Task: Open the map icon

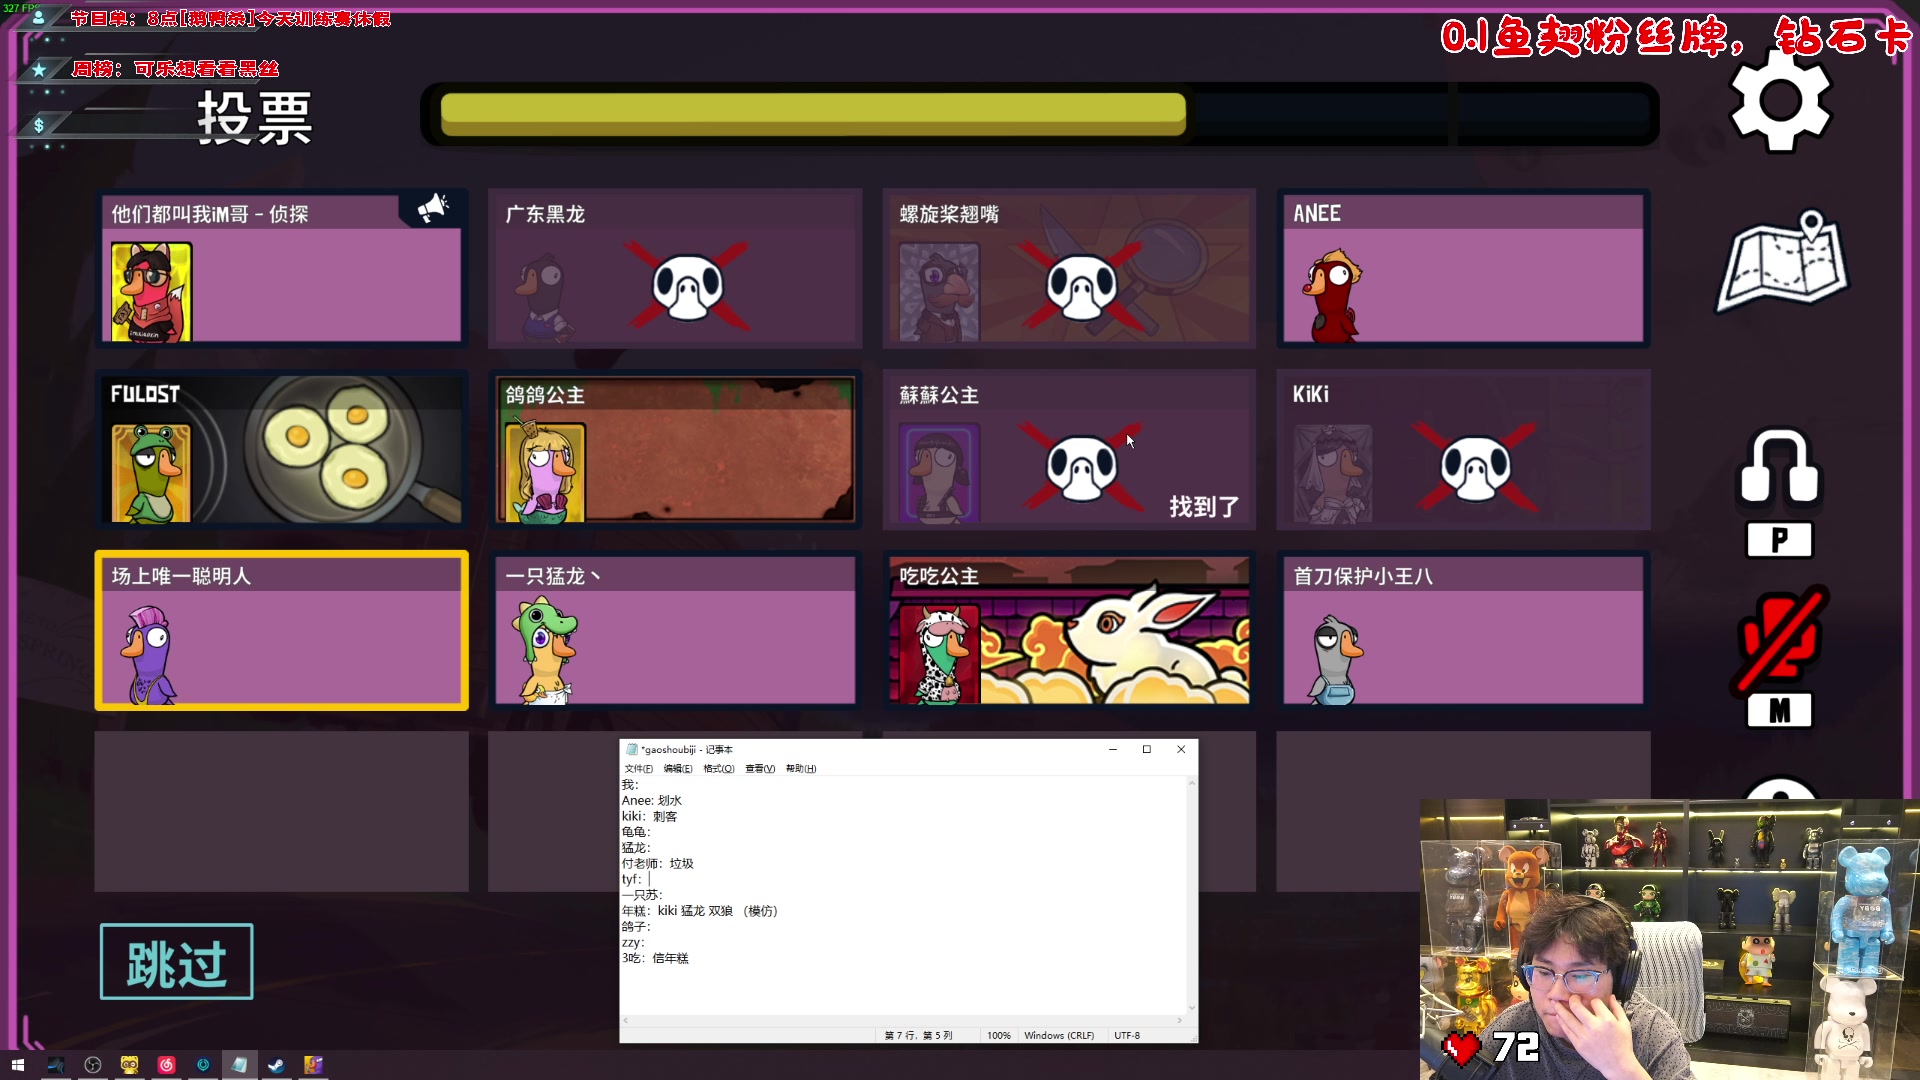Action: tap(1782, 262)
